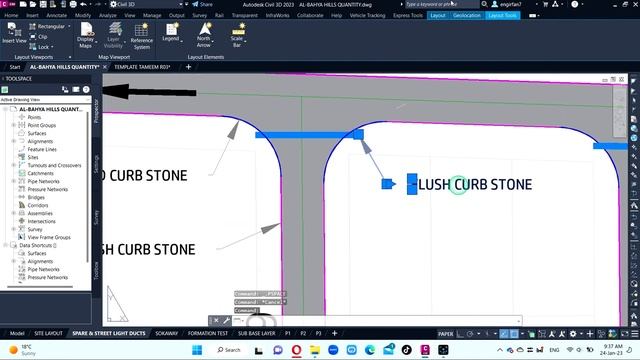Expand the Alignments node under the drawing
The image size is (640, 360).
click(14, 141)
